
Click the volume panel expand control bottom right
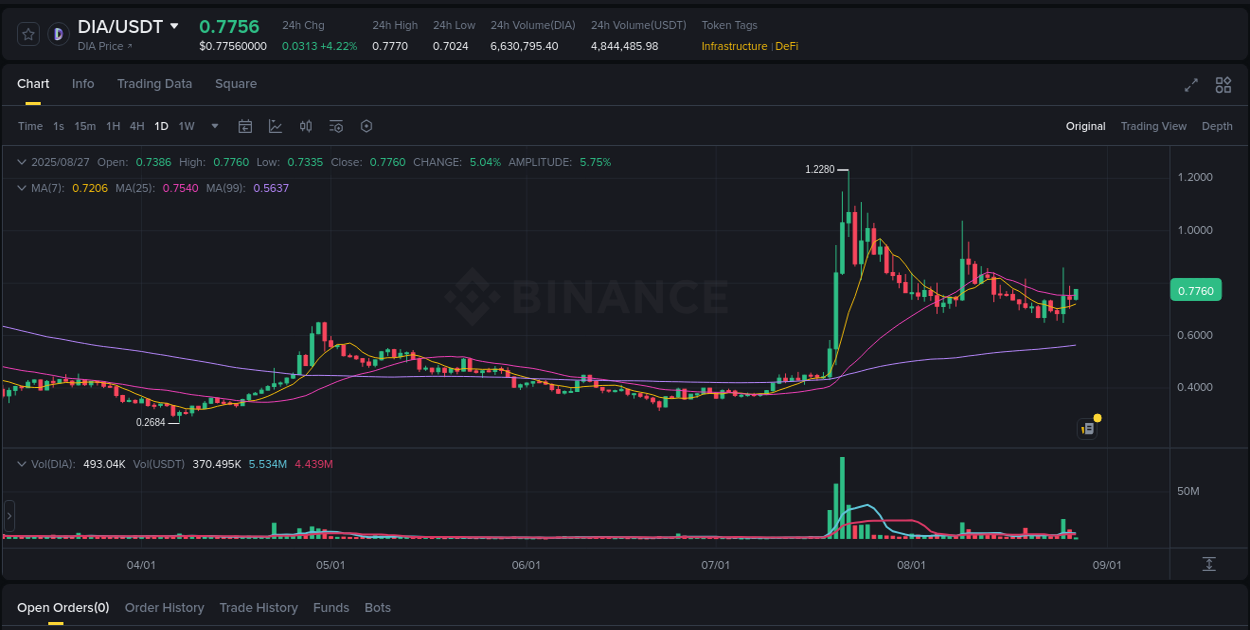click(1208, 564)
